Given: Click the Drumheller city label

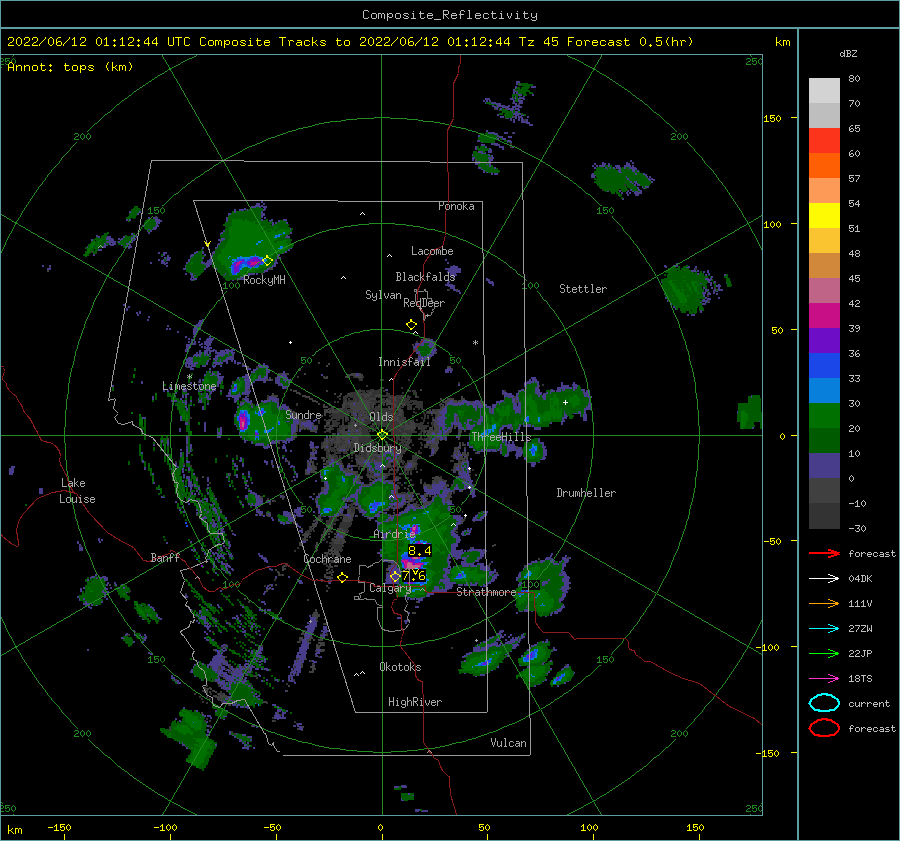Looking at the screenshot, I should pyautogui.click(x=586, y=493).
